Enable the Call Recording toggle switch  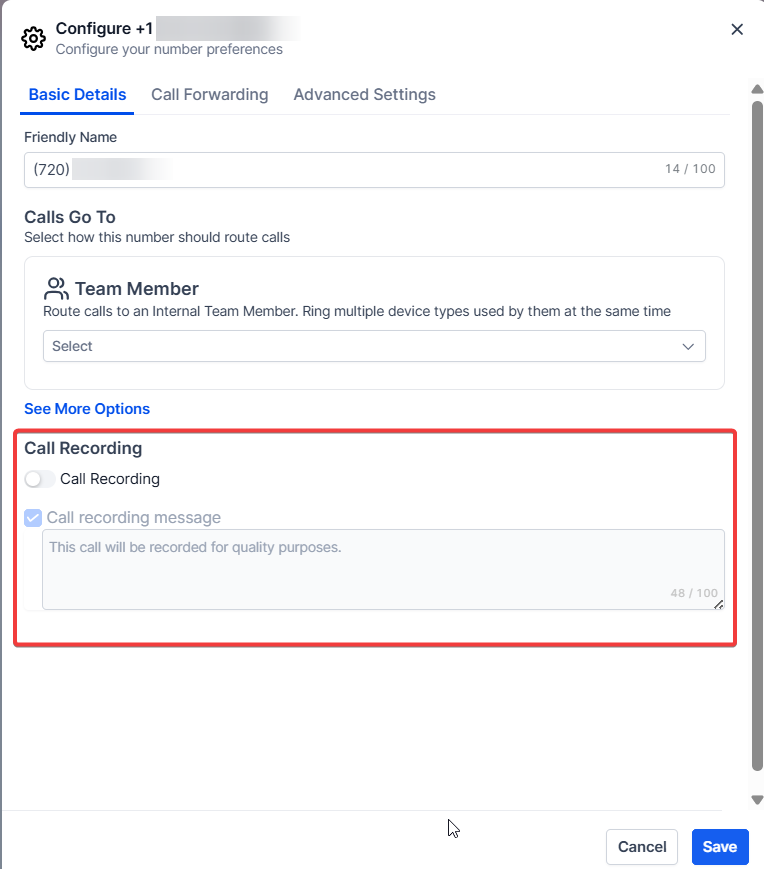click(x=40, y=479)
